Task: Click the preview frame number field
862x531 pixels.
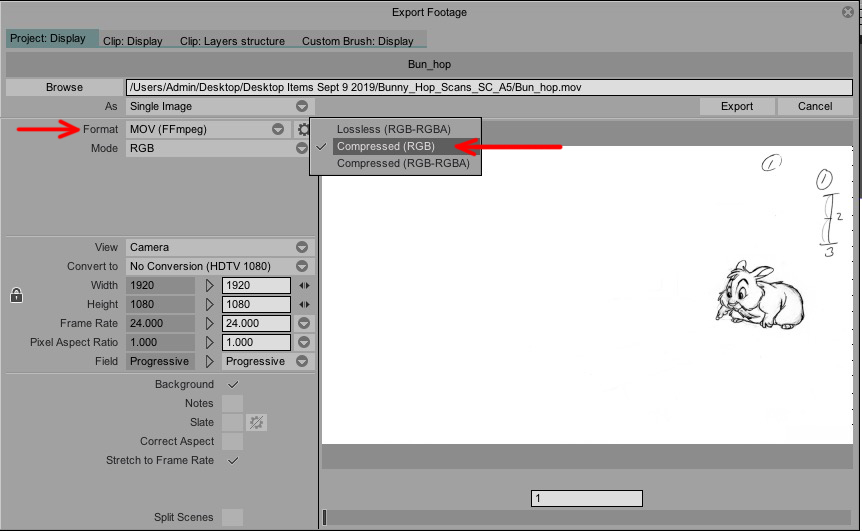Action: tap(587, 499)
